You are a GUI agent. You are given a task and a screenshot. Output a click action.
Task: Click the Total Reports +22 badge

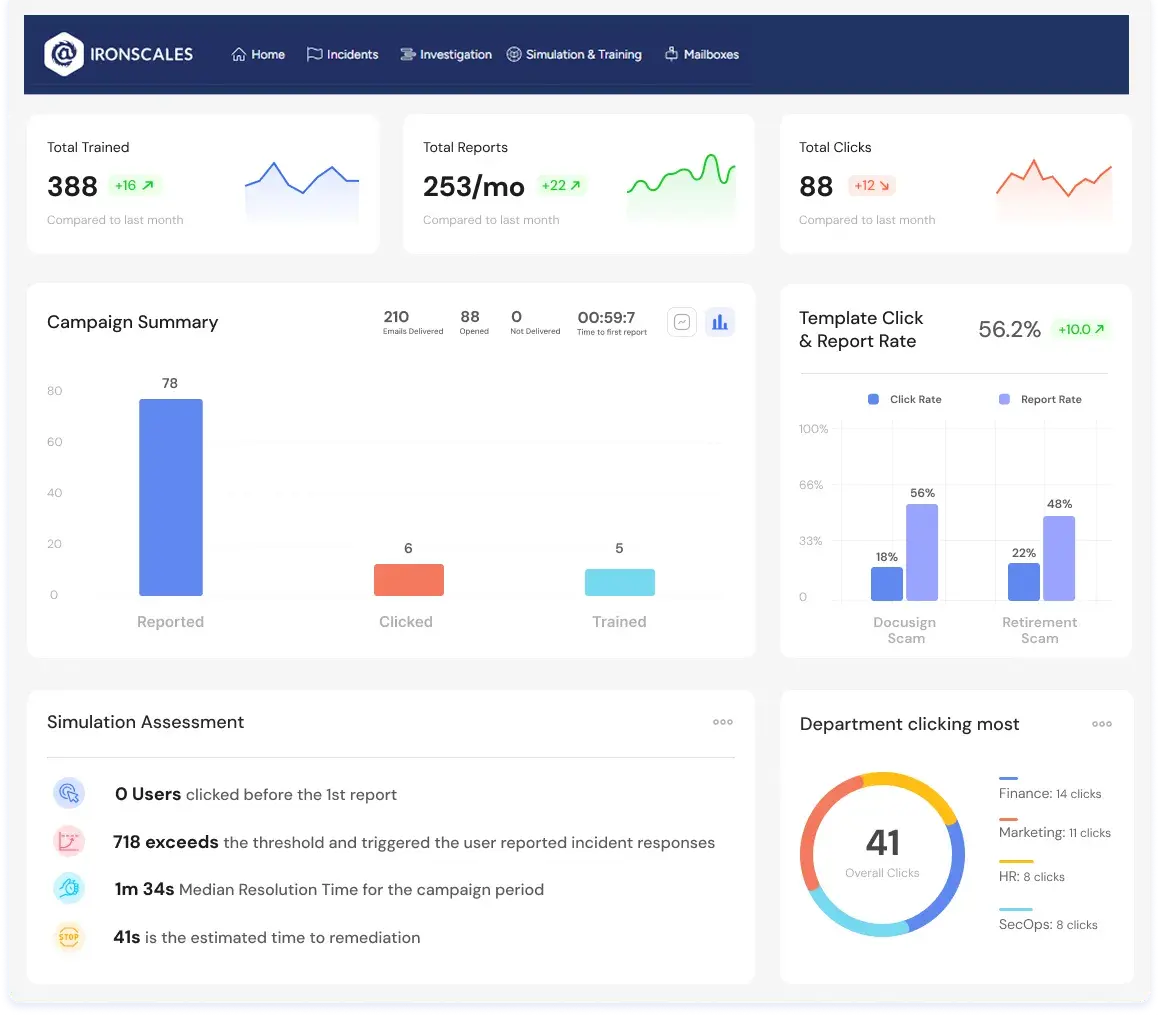(561, 185)
